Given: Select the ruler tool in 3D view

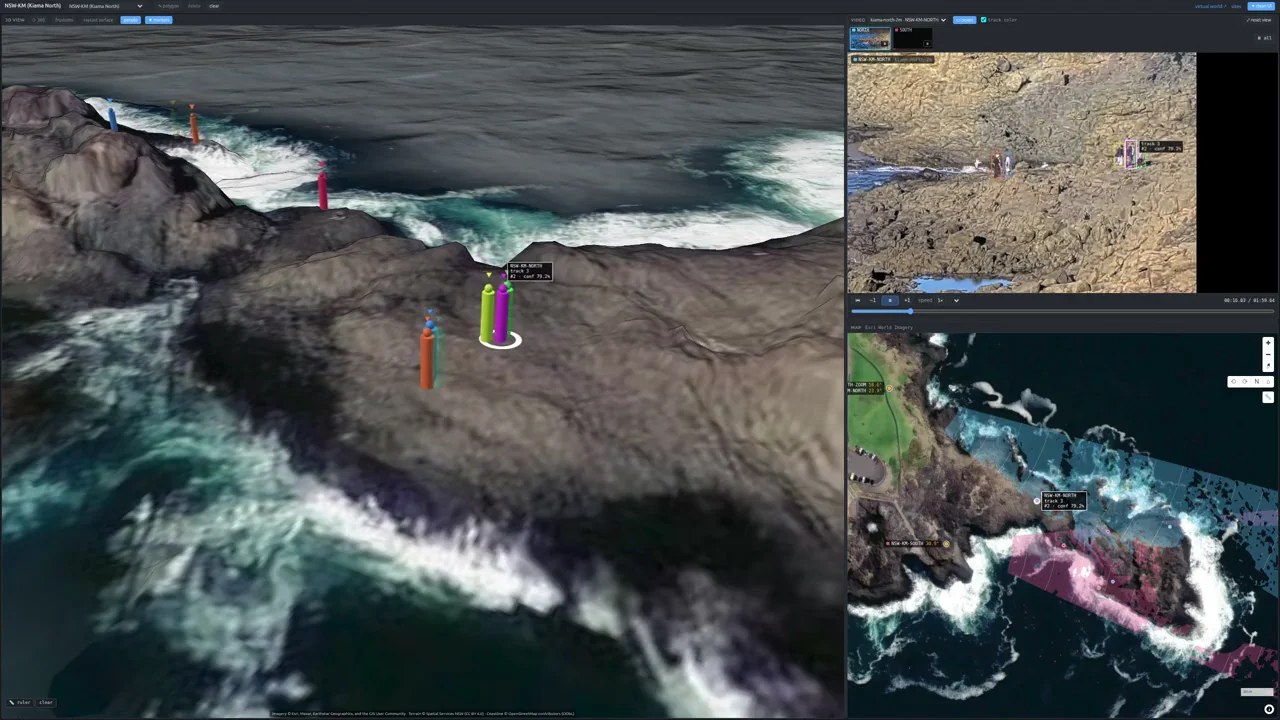Looking at the screenshot, I should [19, 702].
